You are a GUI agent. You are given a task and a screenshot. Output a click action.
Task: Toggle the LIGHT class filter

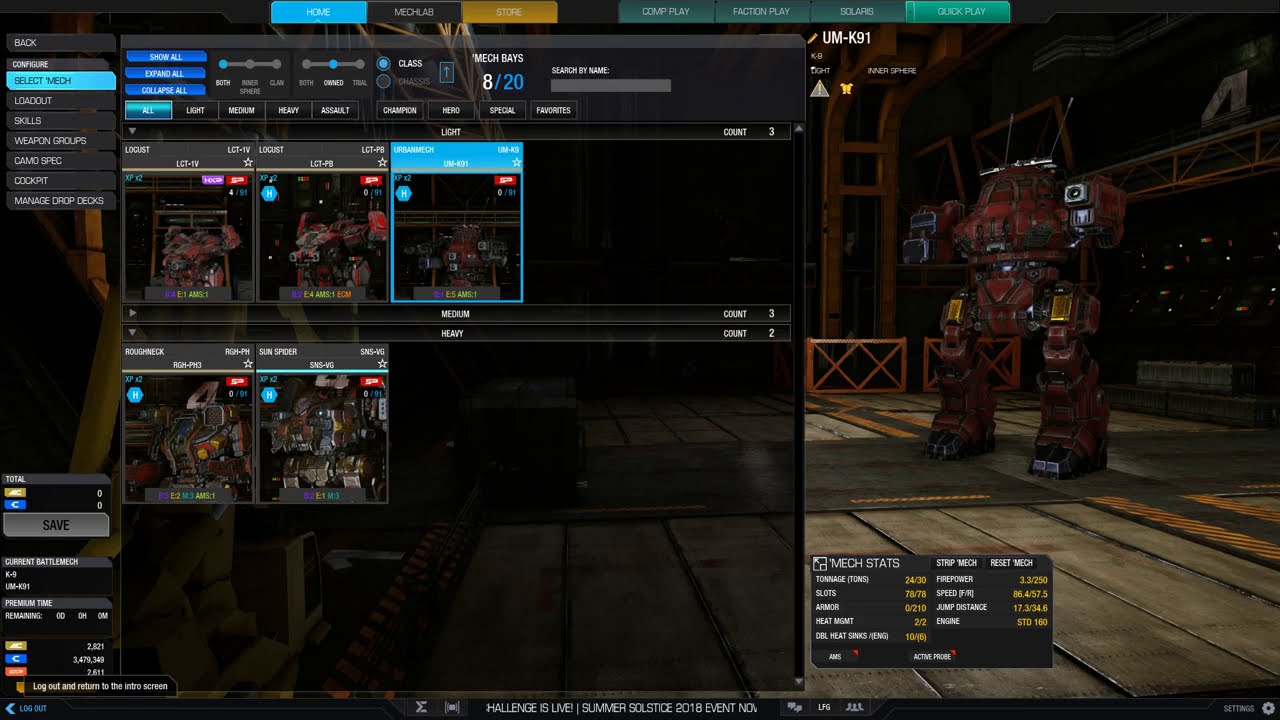point(195,110)
